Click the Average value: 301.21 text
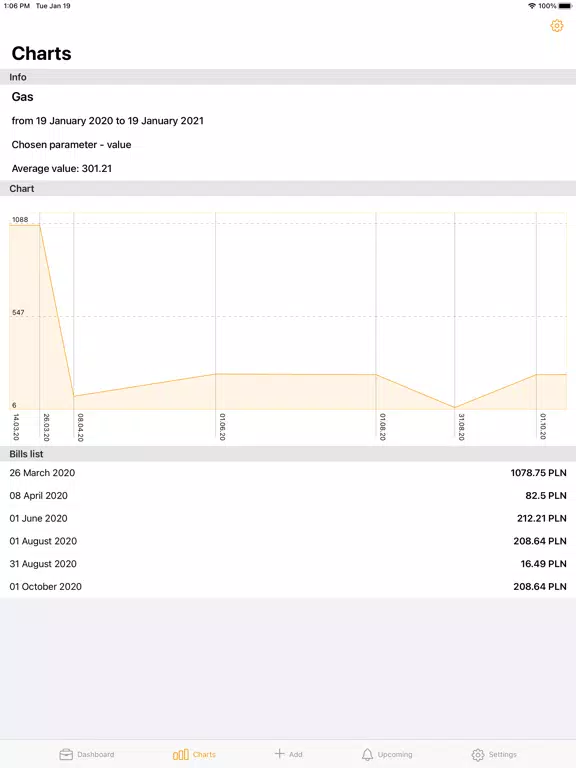576x768 pixels. click(62, 168)
